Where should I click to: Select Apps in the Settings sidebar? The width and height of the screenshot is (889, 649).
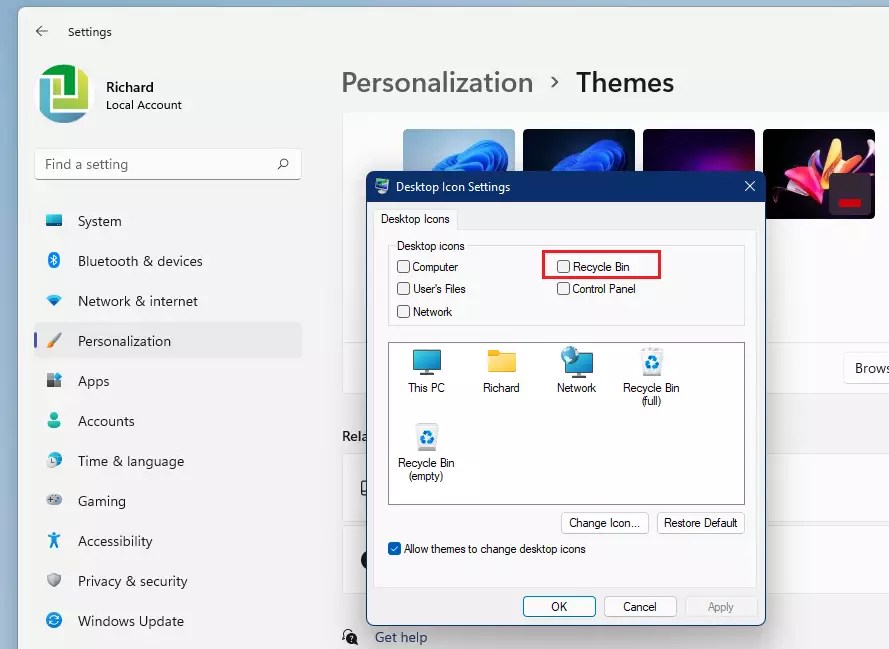click(x=93, y=381)
